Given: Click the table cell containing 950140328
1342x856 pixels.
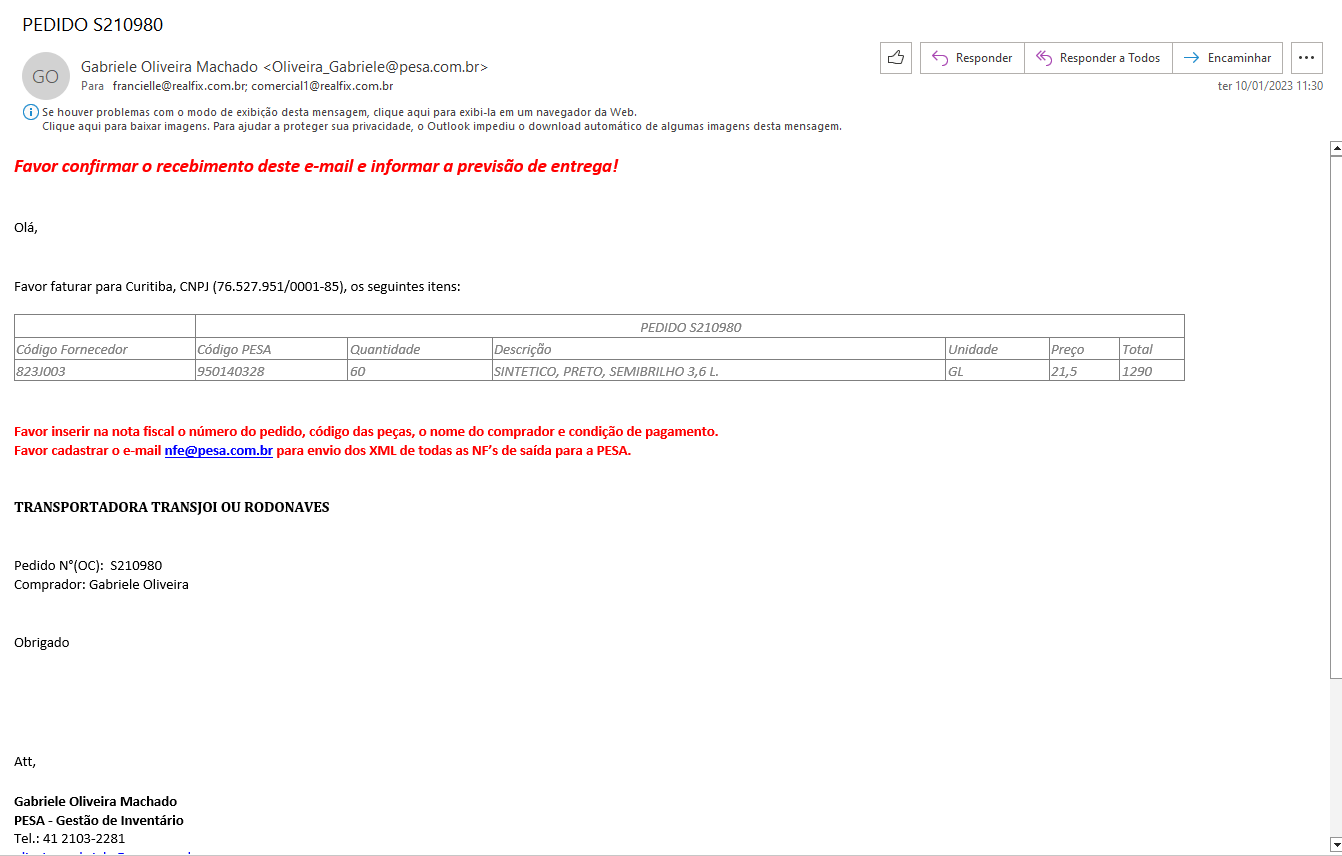Looking at the screenshot, I should coord(271,371).
